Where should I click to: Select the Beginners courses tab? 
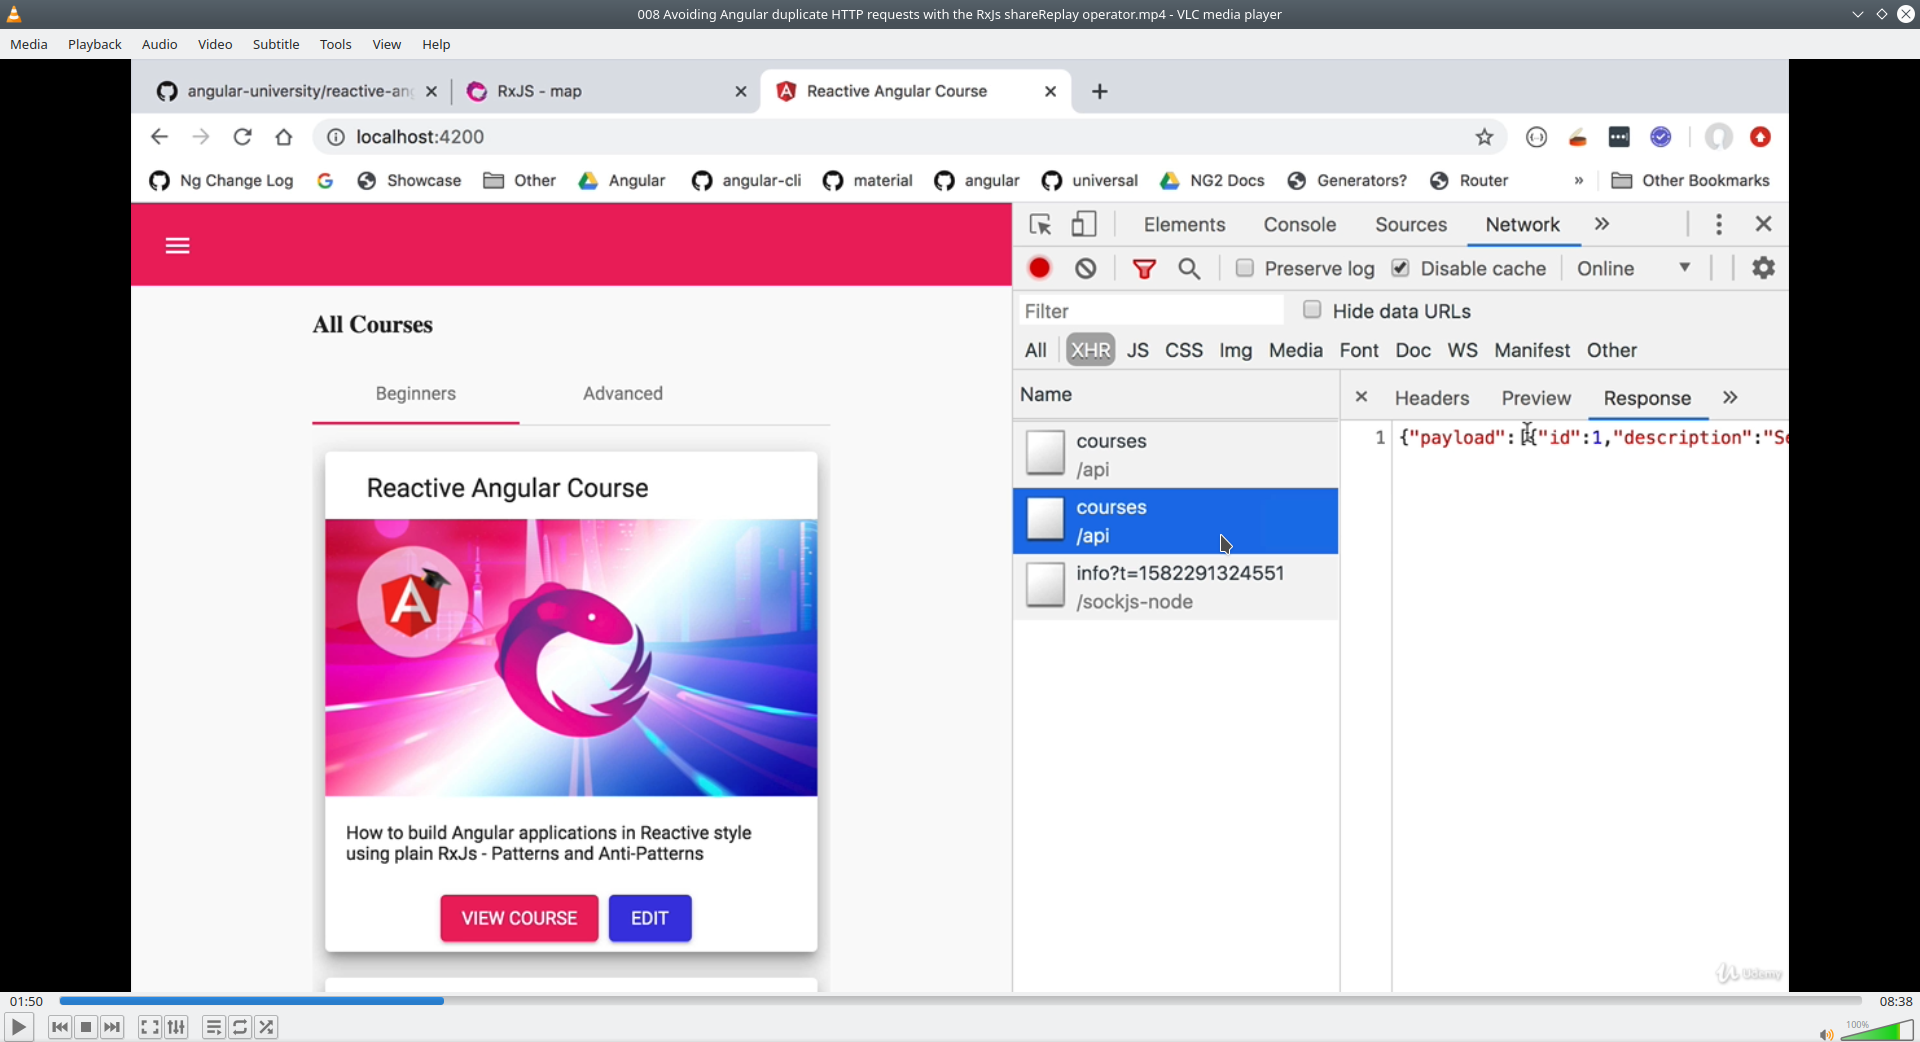click(x=416, y=394)
